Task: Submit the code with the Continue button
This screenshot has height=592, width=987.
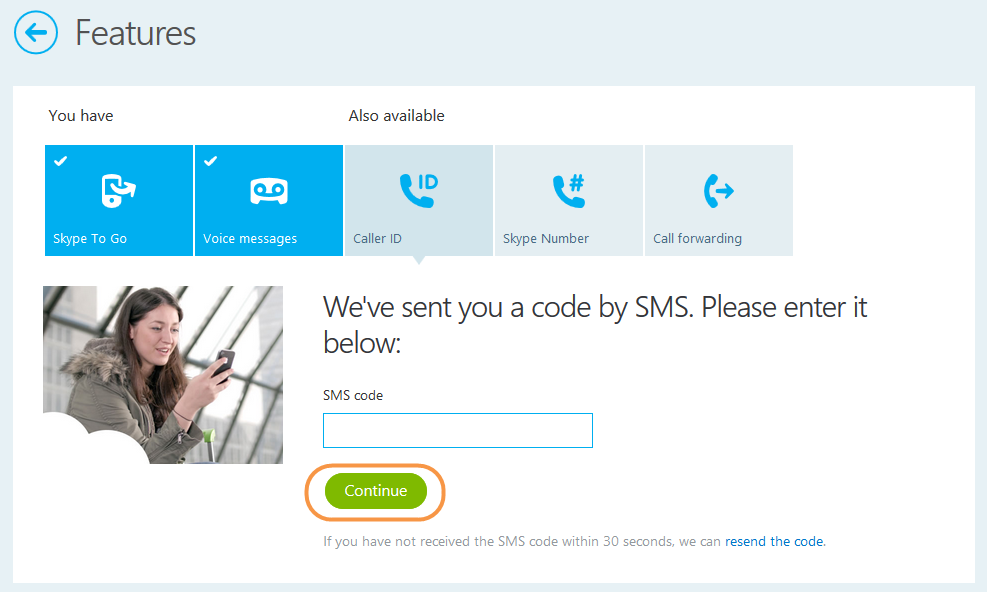Action: tap(376, 491)
